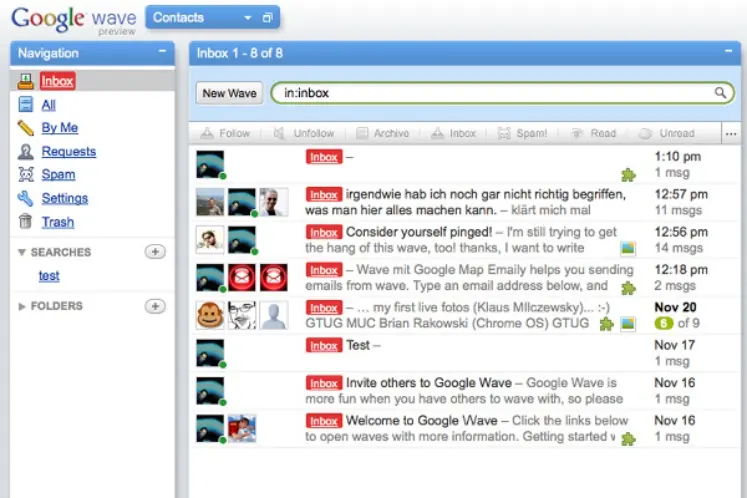Click the puzzle icon on Welcome wave
Screen dimensions: 747x498
[628, 438]
